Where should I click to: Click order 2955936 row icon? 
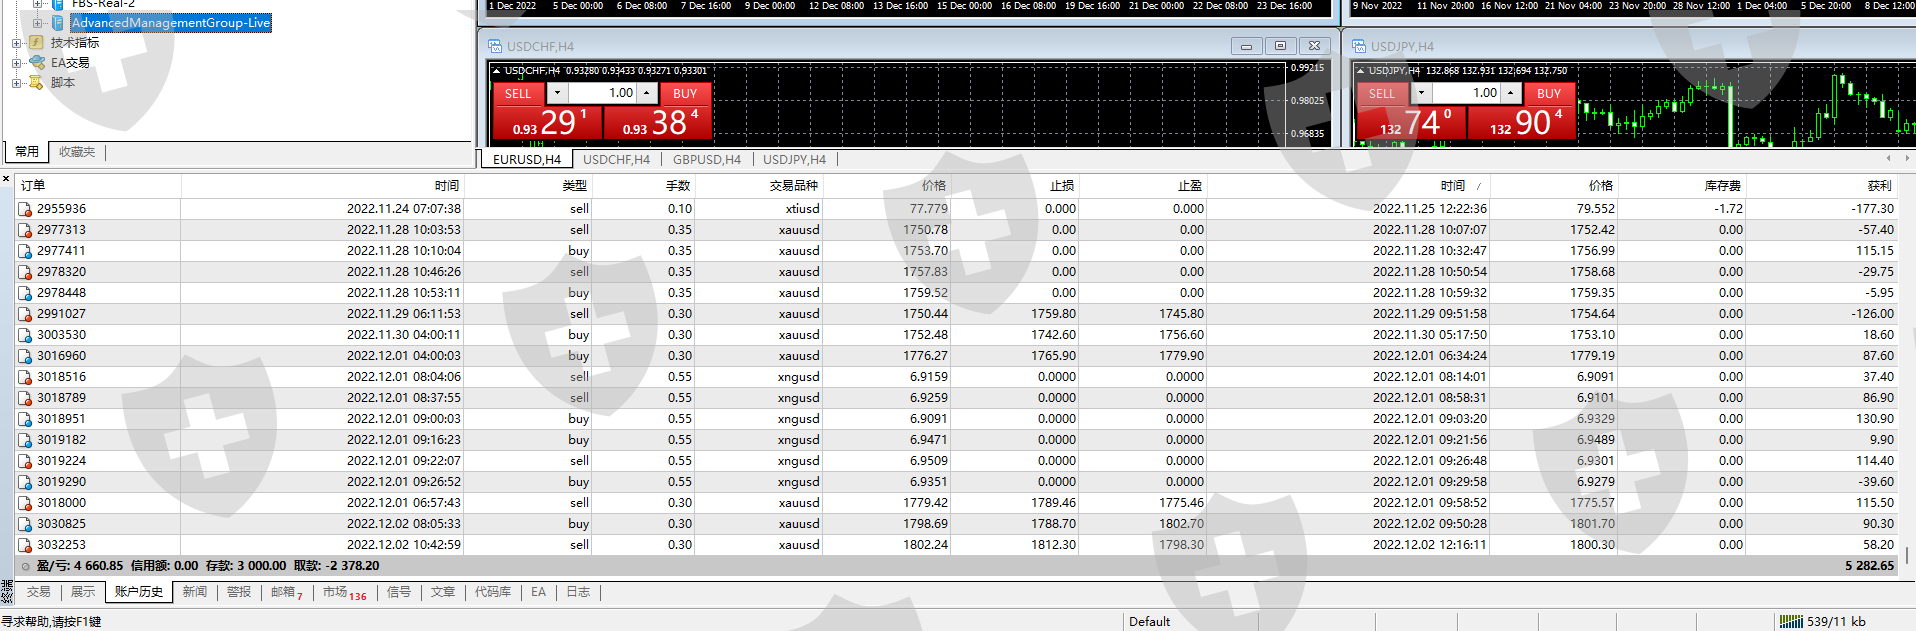(x=25, y=209)
